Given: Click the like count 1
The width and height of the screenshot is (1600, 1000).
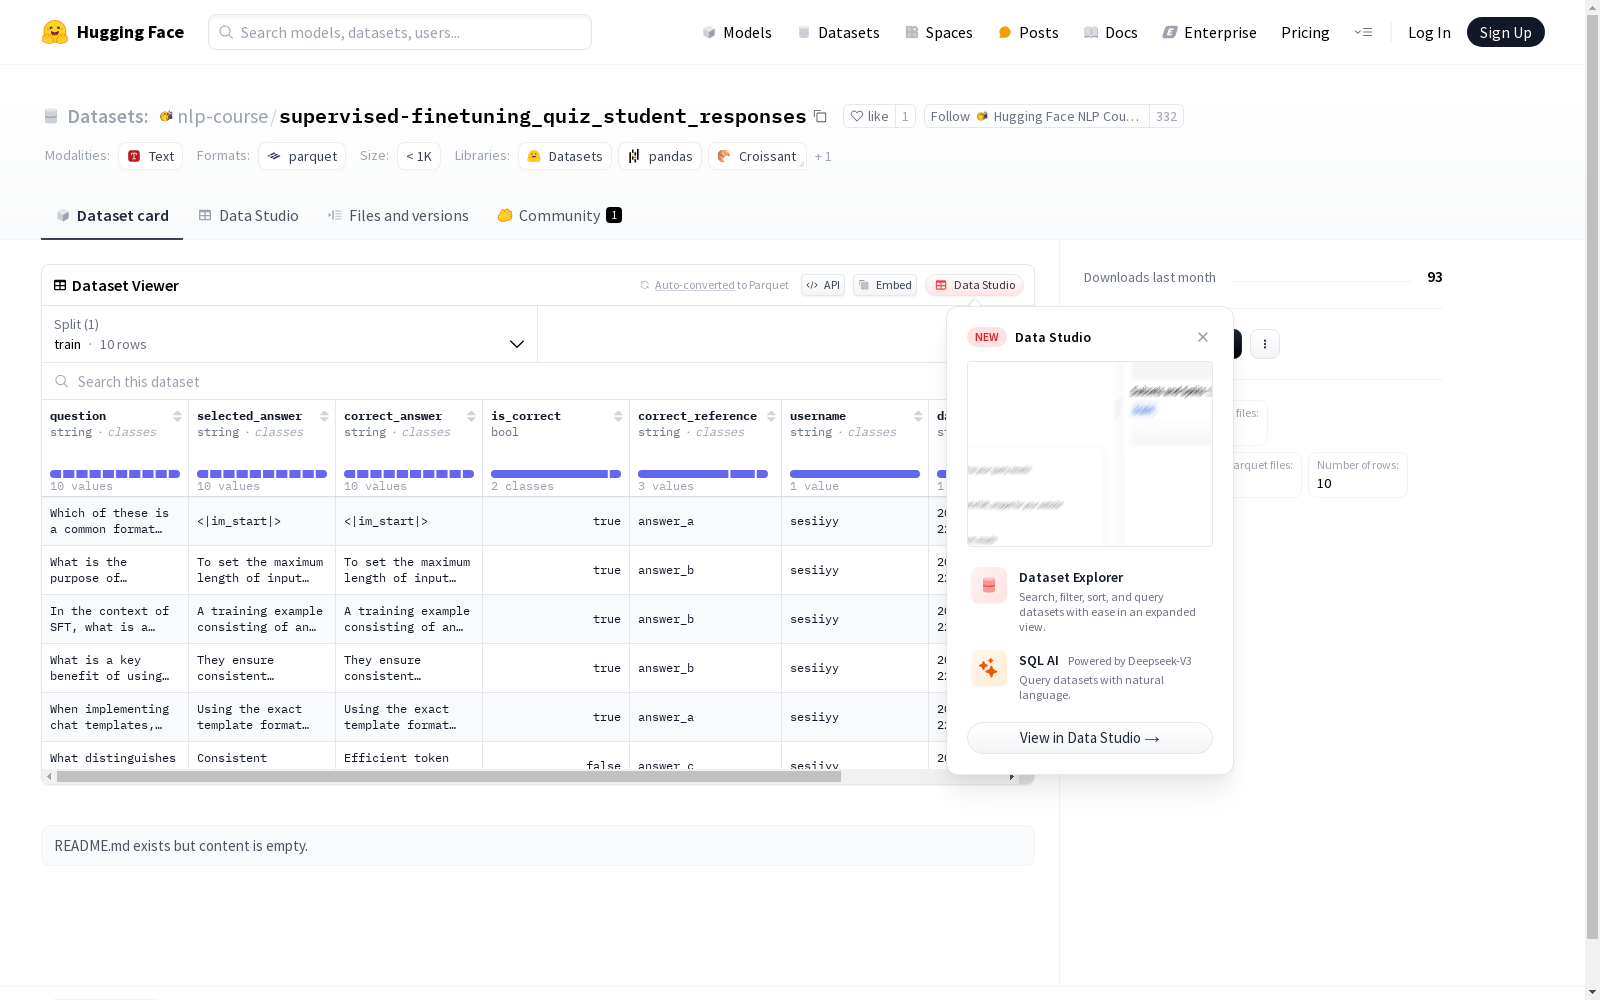Looking at the screenshot, I should point(905,116).
